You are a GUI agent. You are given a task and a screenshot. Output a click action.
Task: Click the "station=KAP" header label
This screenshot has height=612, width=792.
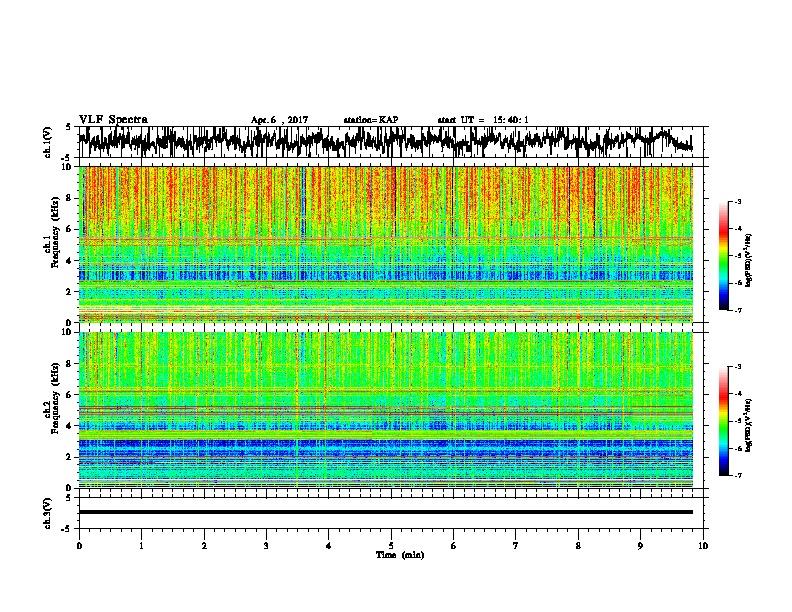tap(371, 120)
